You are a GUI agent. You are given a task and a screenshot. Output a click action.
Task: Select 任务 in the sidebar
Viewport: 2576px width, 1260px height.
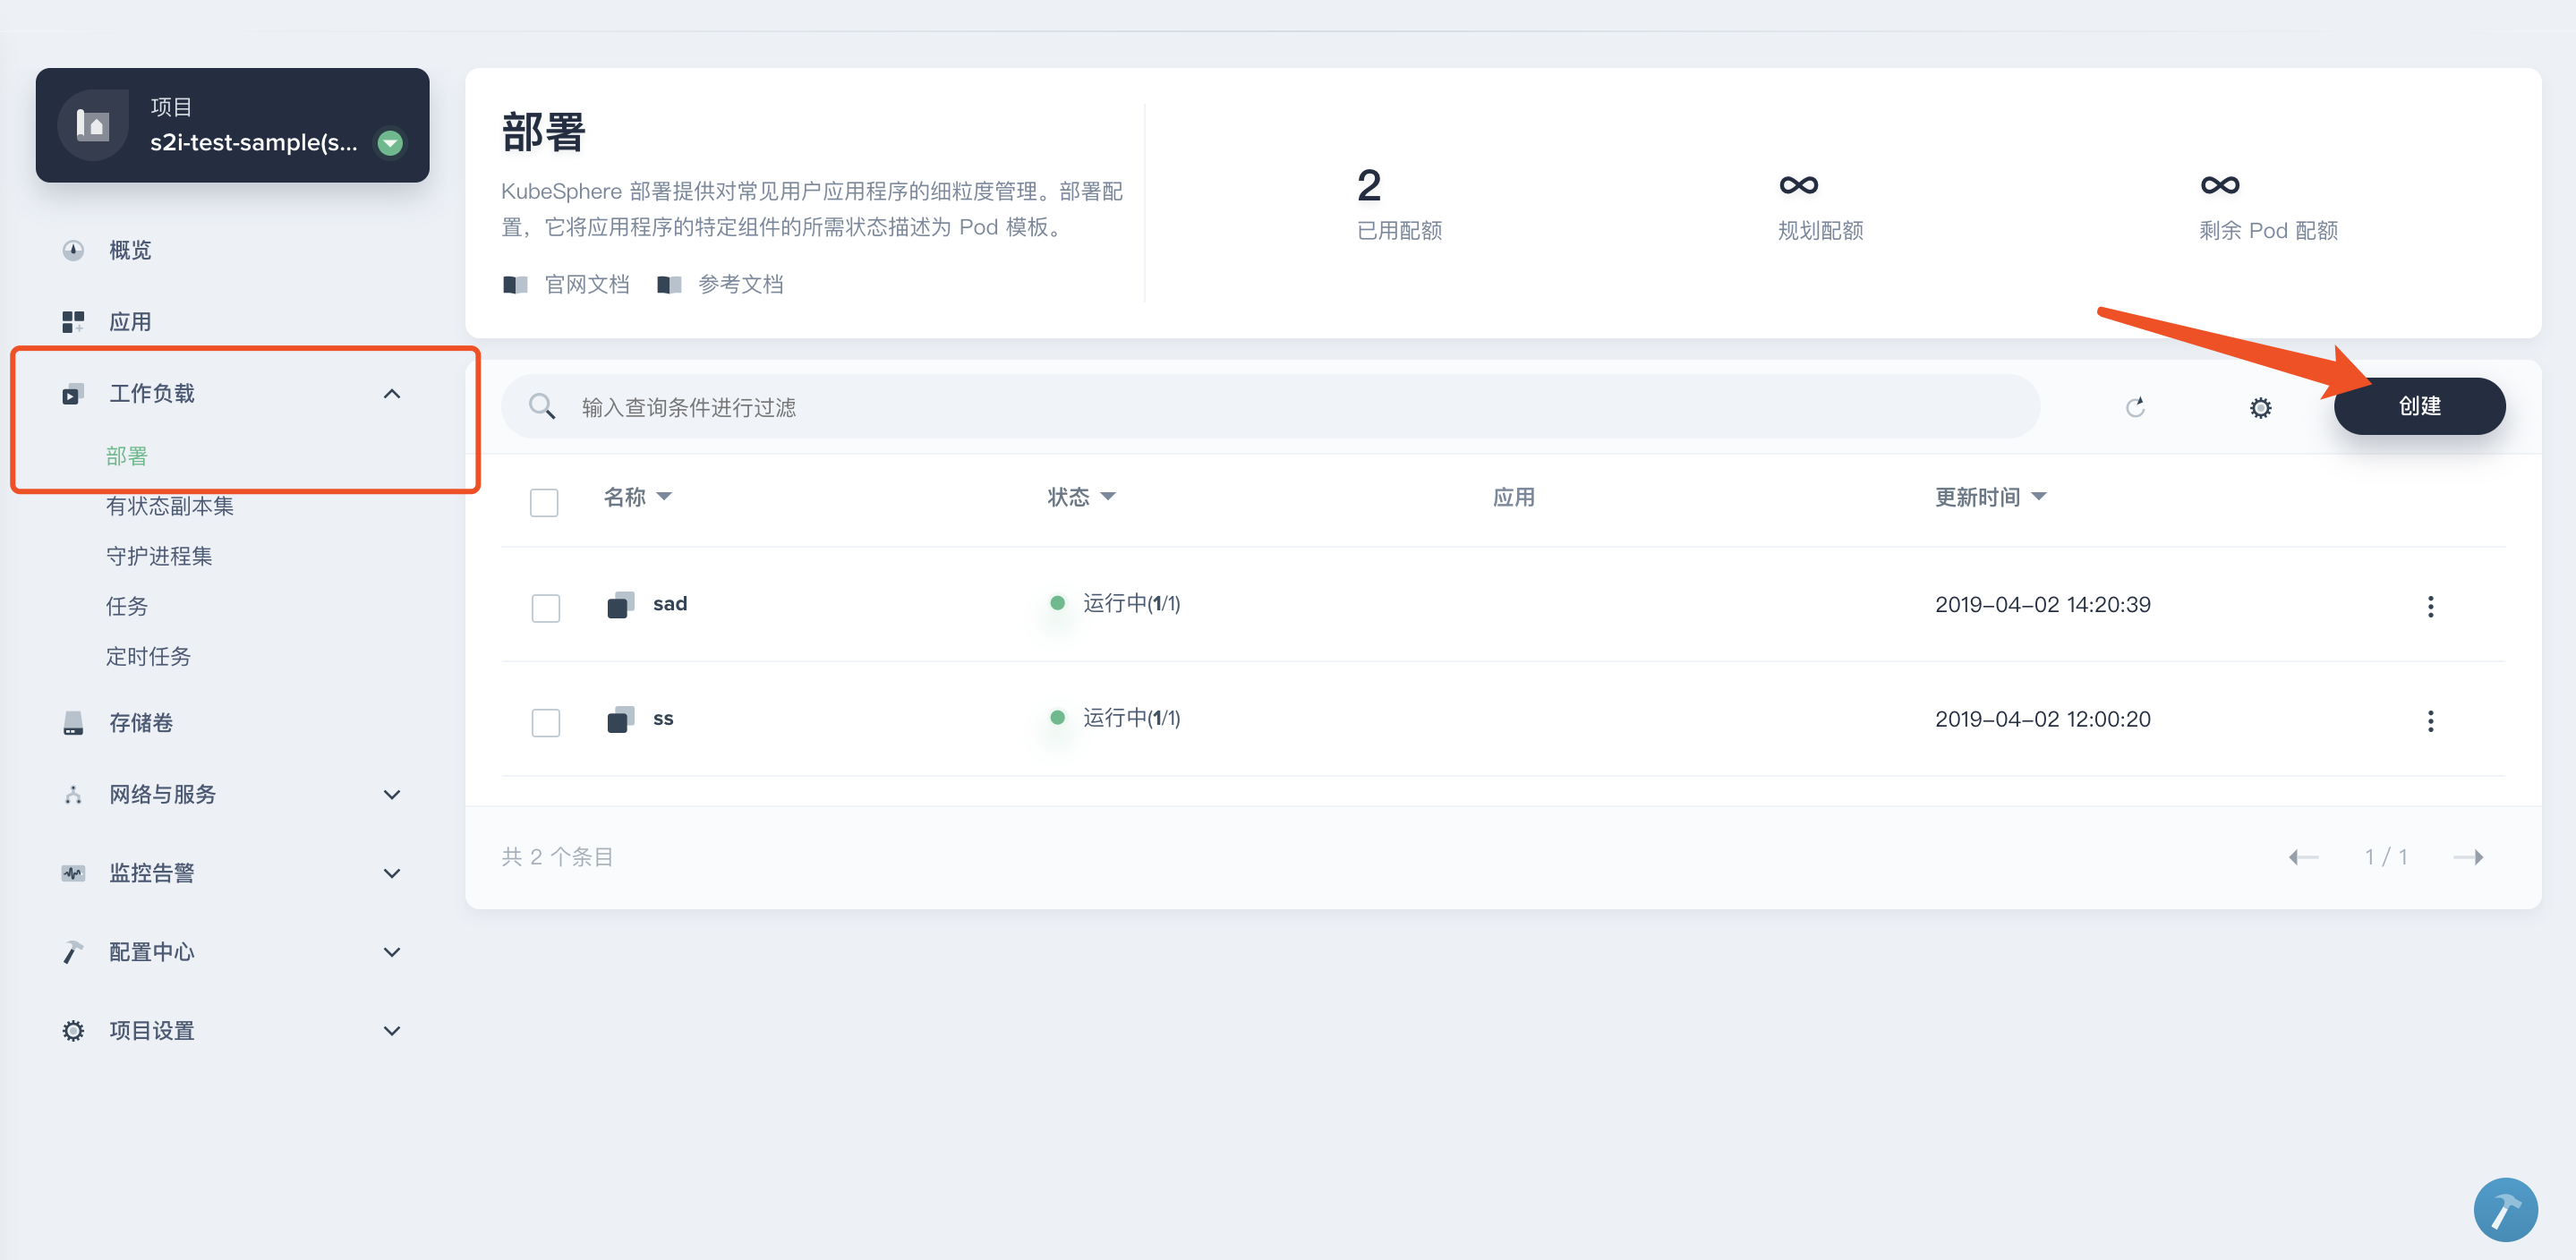[127, 606]
